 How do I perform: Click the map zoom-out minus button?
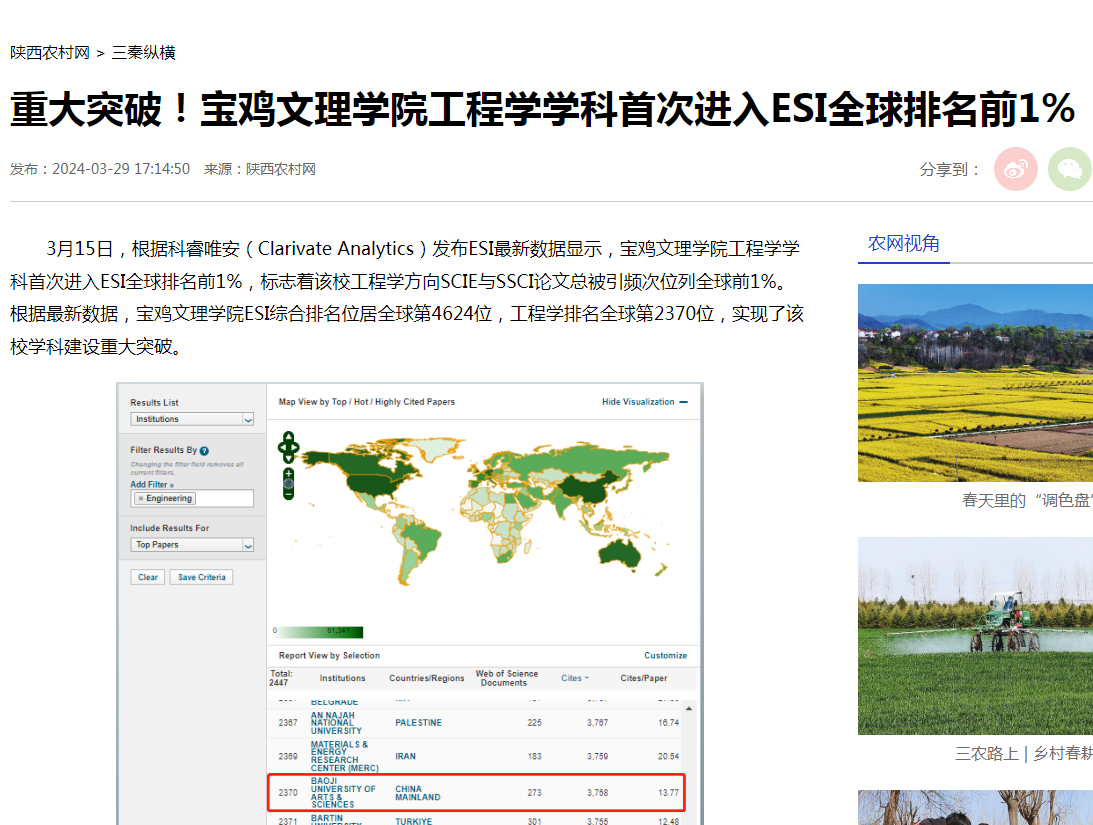tap(289, 494)
